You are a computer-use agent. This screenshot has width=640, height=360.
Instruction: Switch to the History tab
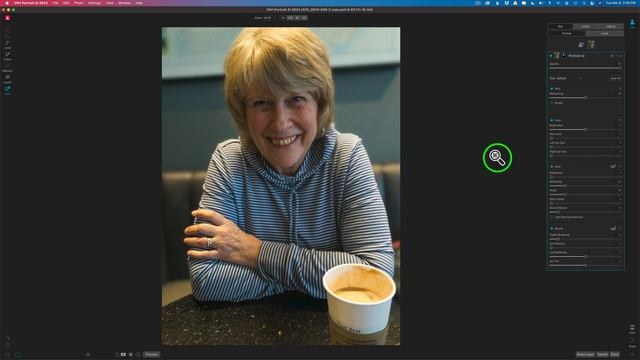611,27
